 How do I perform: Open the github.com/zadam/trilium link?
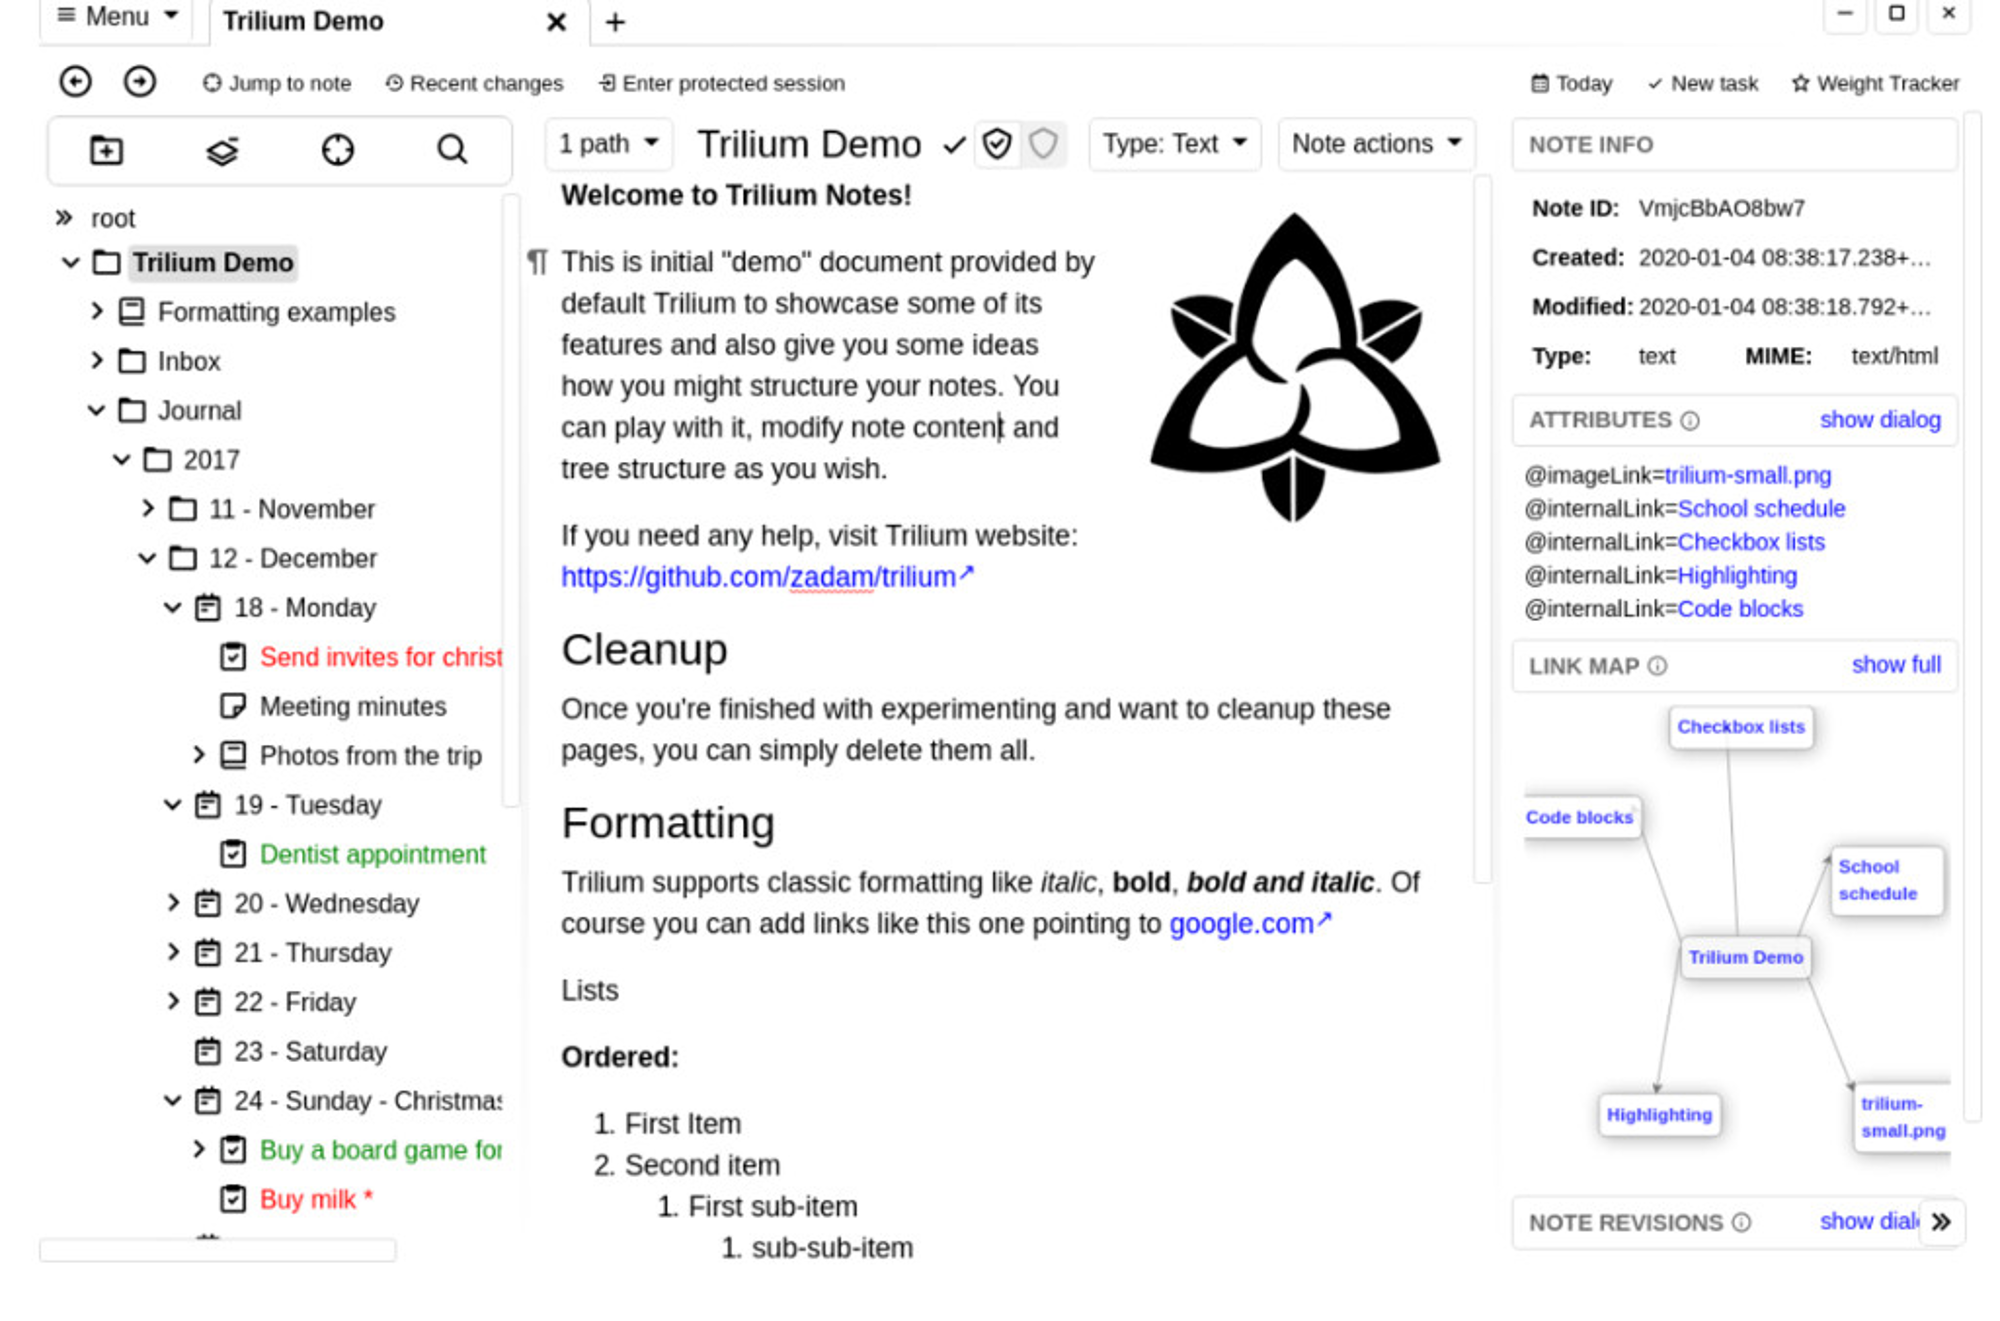767,577
